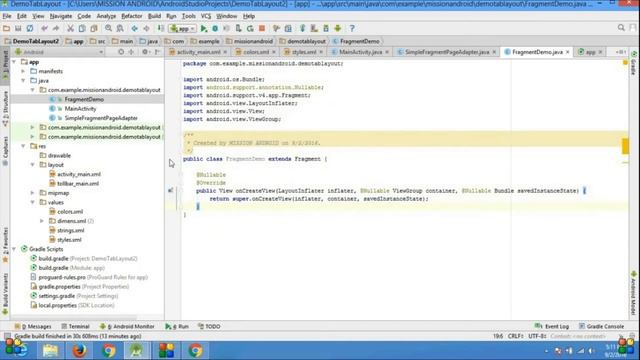Close the colors.xml editor tab
This screenshot has height=360, width=640.
[274, 52]
